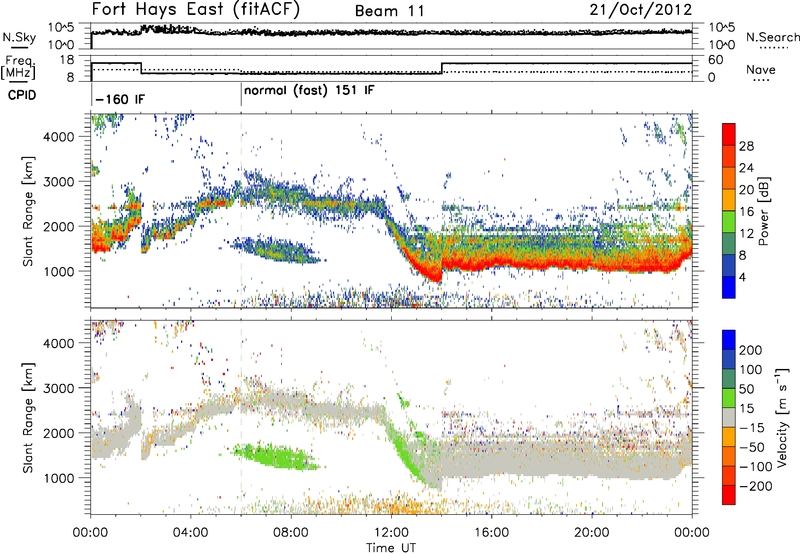Image resolution: width=800 pixels, height=554 pixels.
Task: Click the 'Velocity [m s-1]' colorbar title
Action: coord(782,417)
